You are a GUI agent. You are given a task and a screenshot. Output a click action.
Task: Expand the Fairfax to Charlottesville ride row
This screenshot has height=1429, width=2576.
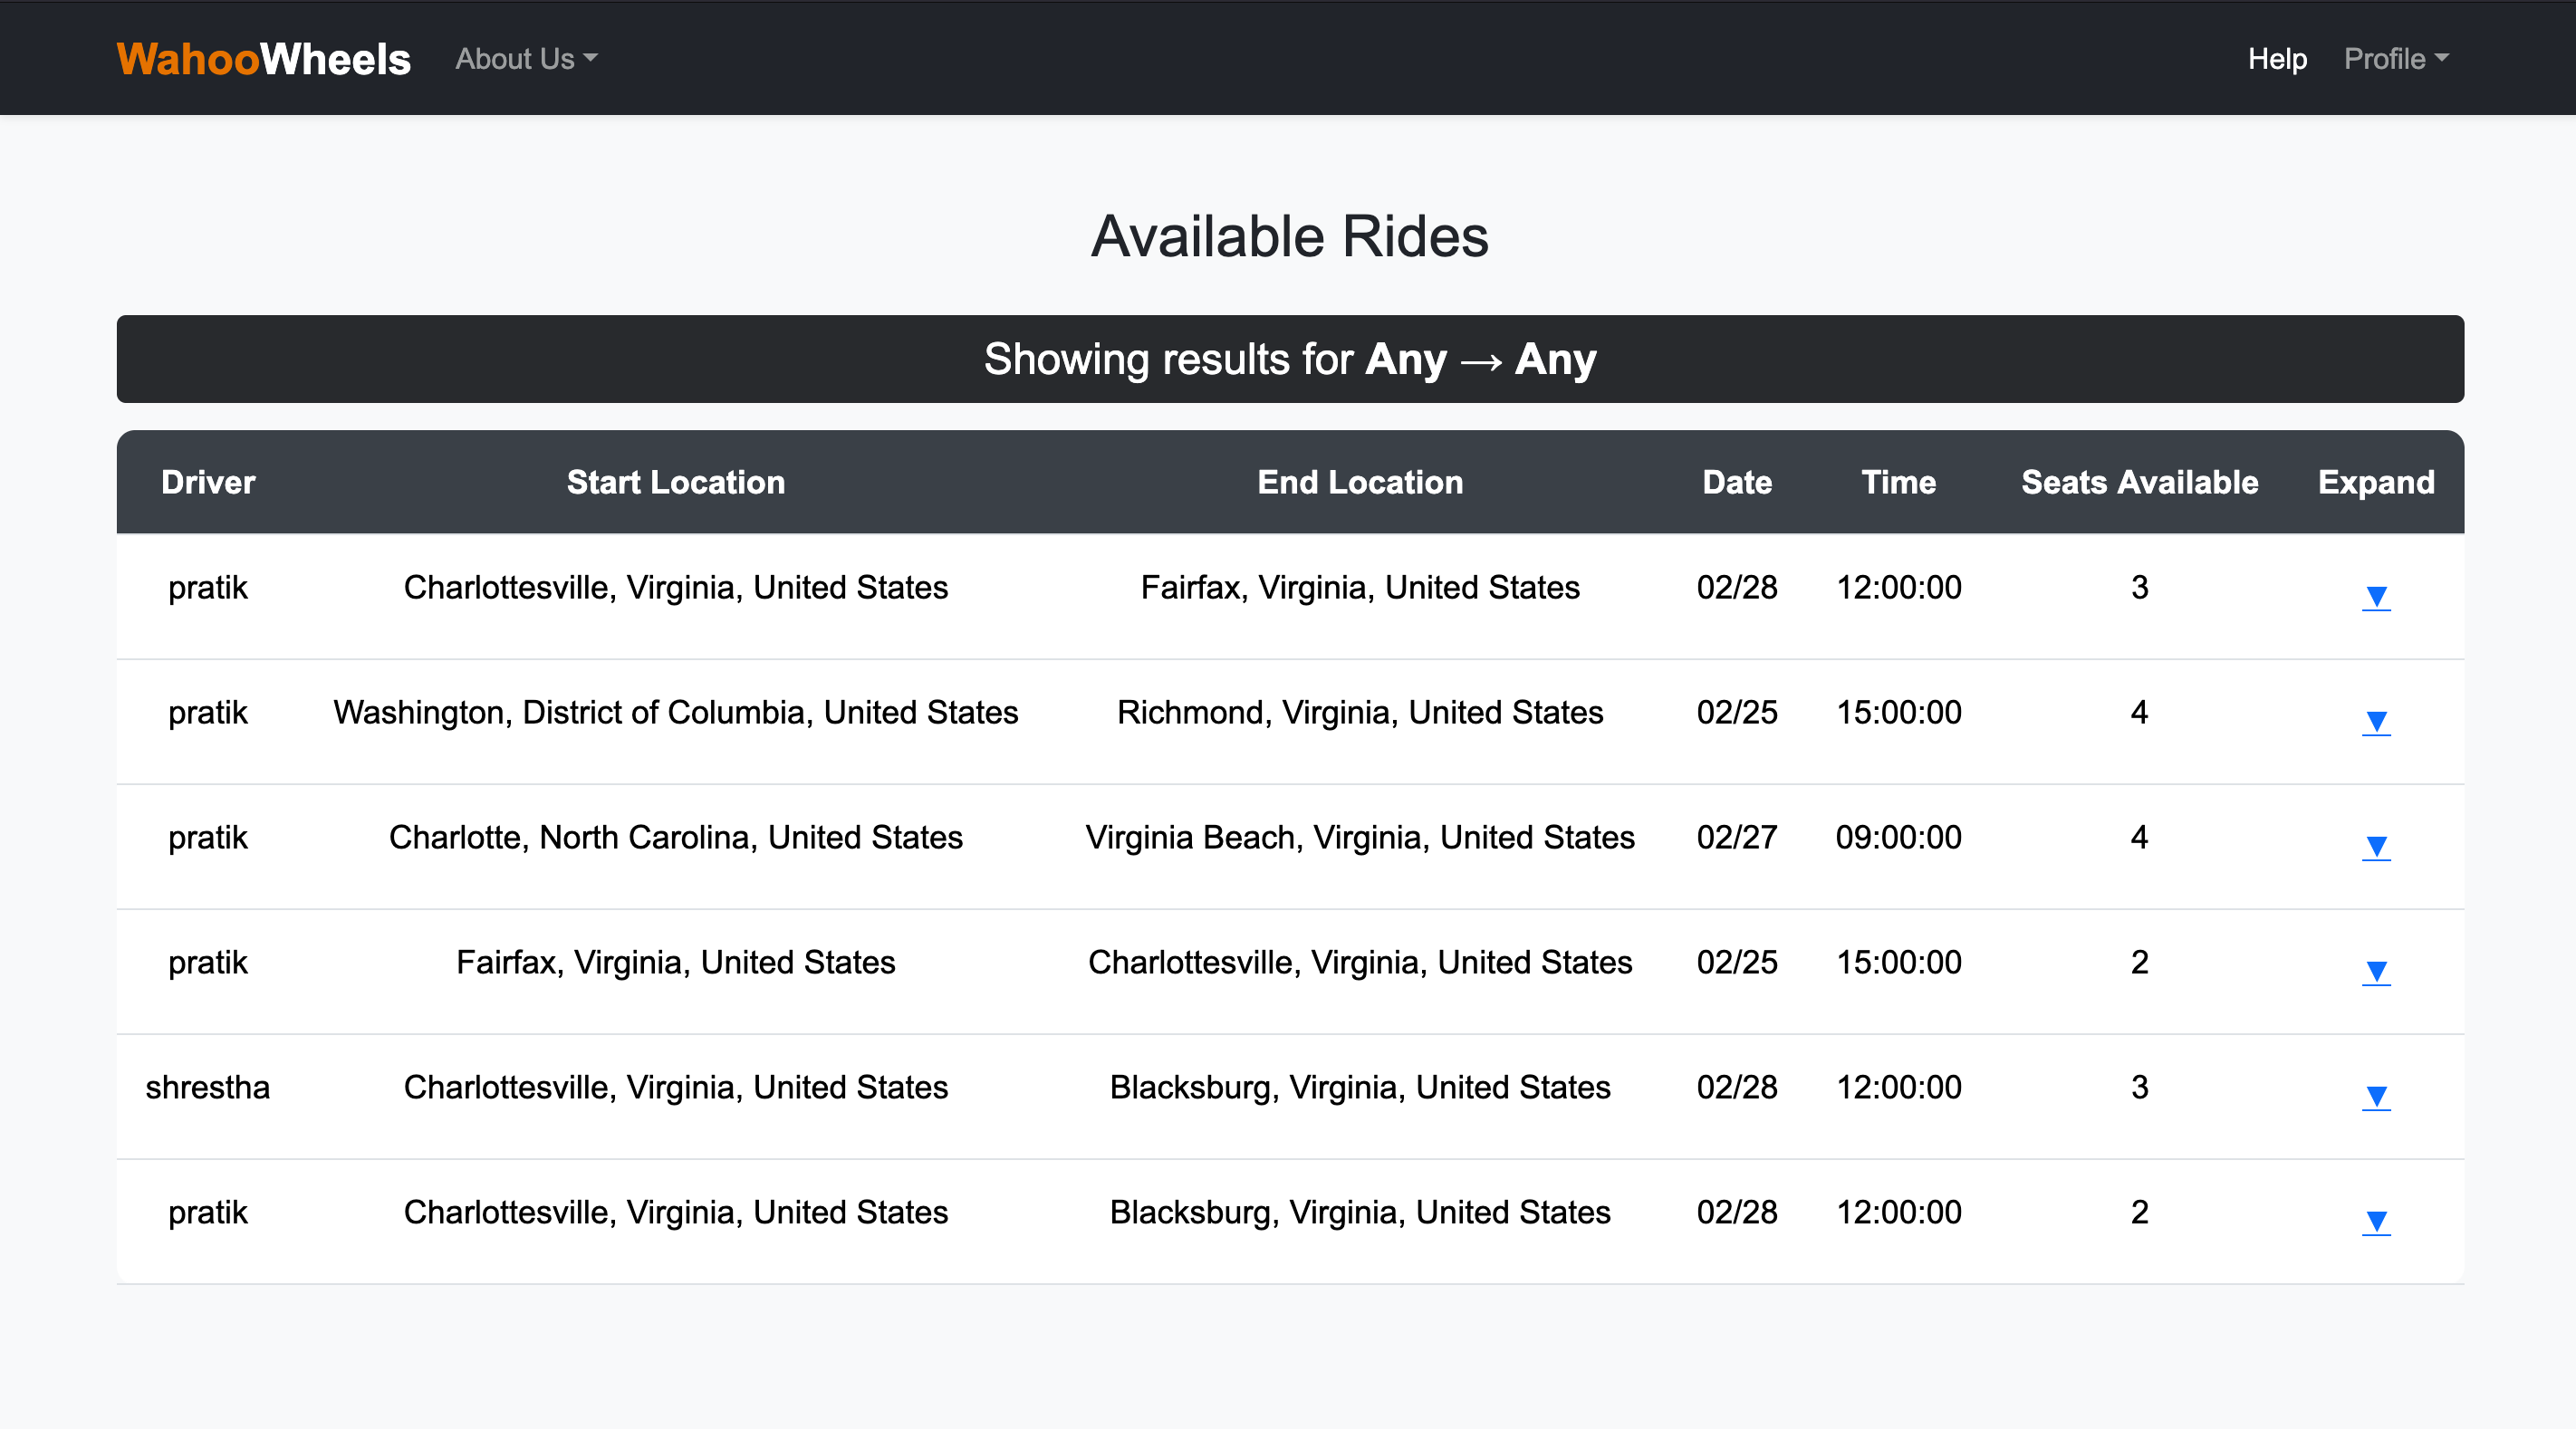click(2376, 972)
